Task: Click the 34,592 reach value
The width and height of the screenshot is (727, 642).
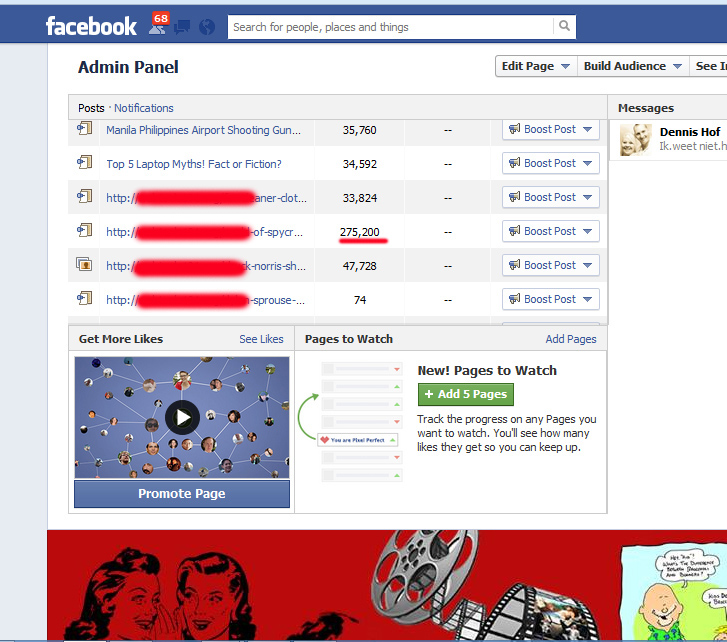Action: click(360, 164)
